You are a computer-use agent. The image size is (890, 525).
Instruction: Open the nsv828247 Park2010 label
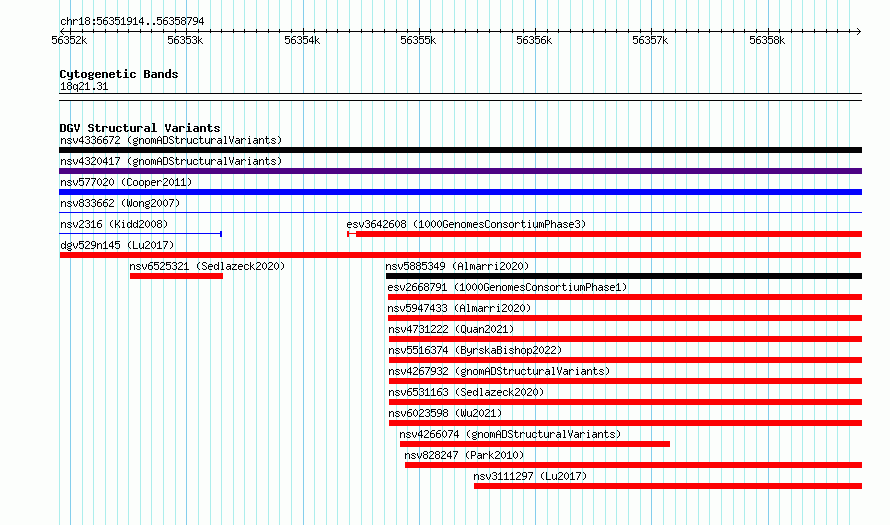(x=464, y=455)
